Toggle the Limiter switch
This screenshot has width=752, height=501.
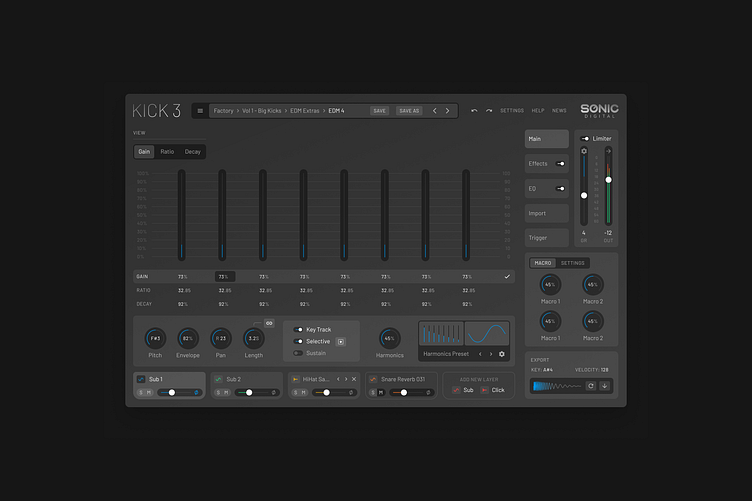(585, 139)
